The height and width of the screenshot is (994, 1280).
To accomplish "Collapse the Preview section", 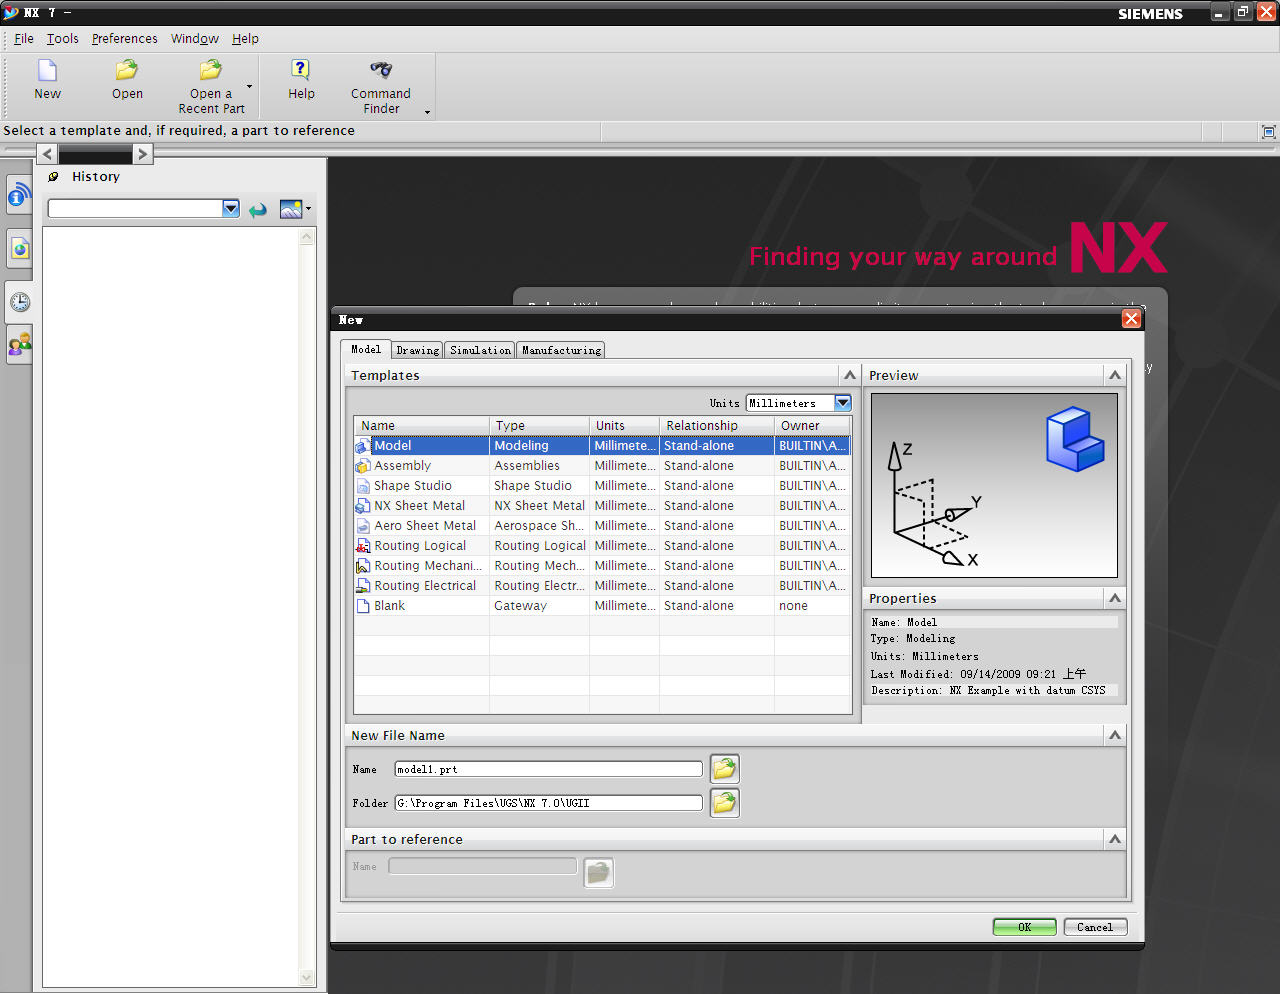I will pyautogui.click(x=1115, y=375).
